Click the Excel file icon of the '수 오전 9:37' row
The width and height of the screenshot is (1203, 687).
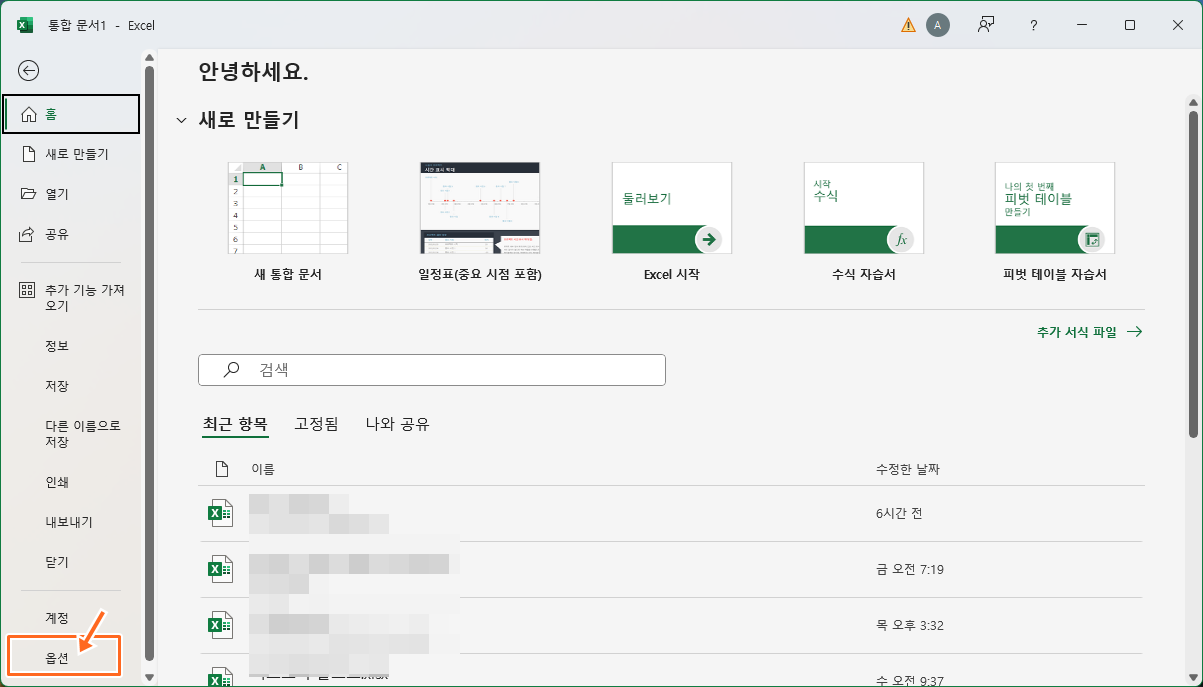tap(220, 677)
